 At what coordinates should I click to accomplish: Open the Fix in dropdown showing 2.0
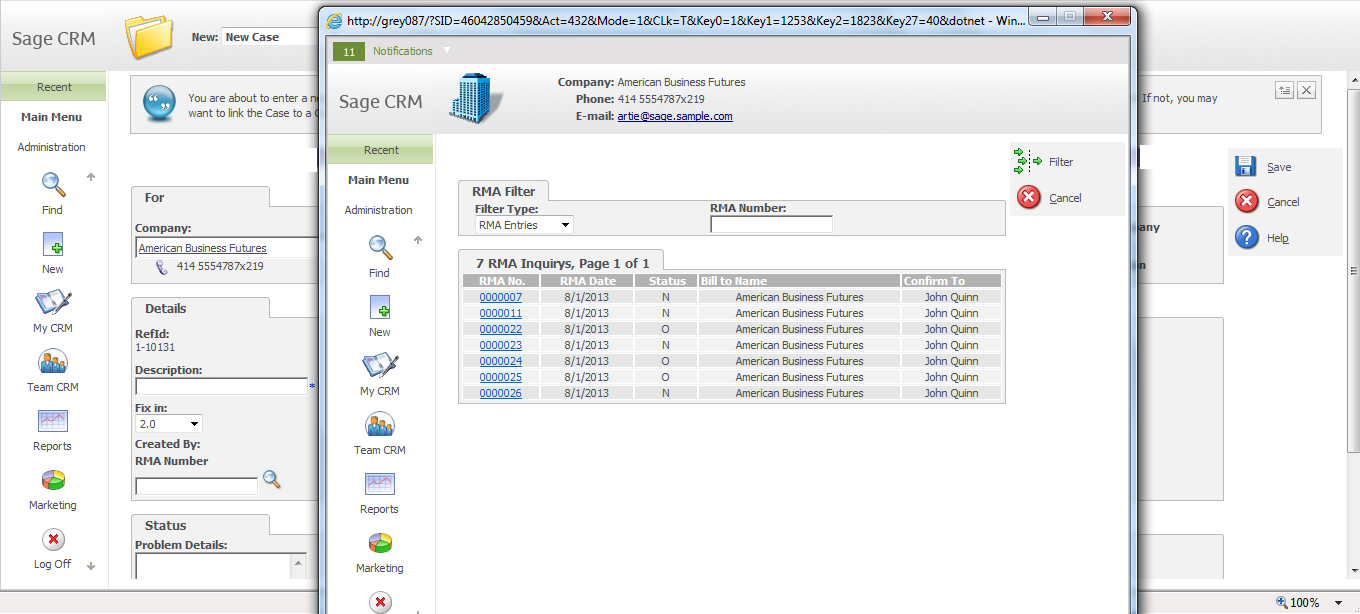tap(168, 424)
